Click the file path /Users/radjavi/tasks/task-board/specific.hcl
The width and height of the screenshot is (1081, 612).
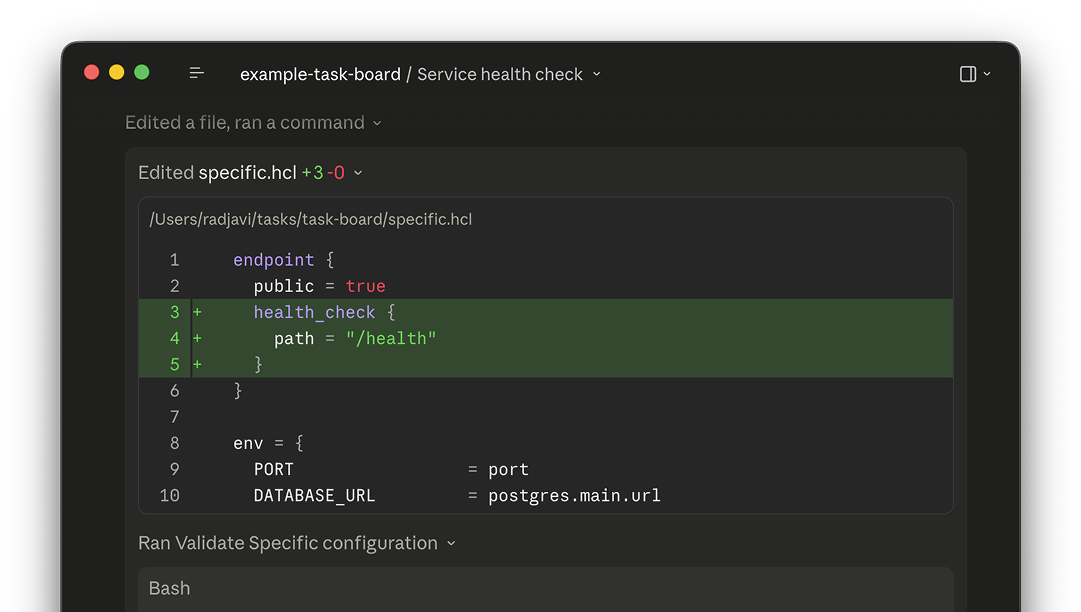(311, 219)
